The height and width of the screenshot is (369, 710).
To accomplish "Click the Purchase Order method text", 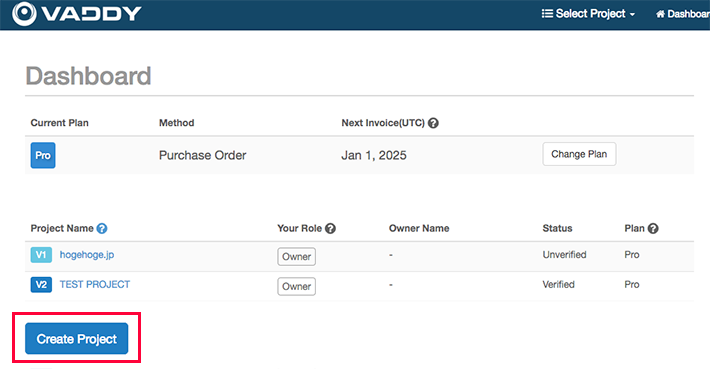I will 202,155.
